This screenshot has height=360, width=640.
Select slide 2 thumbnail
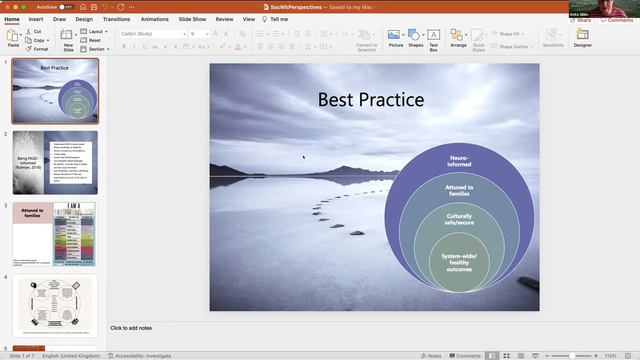tap(55, 162)
